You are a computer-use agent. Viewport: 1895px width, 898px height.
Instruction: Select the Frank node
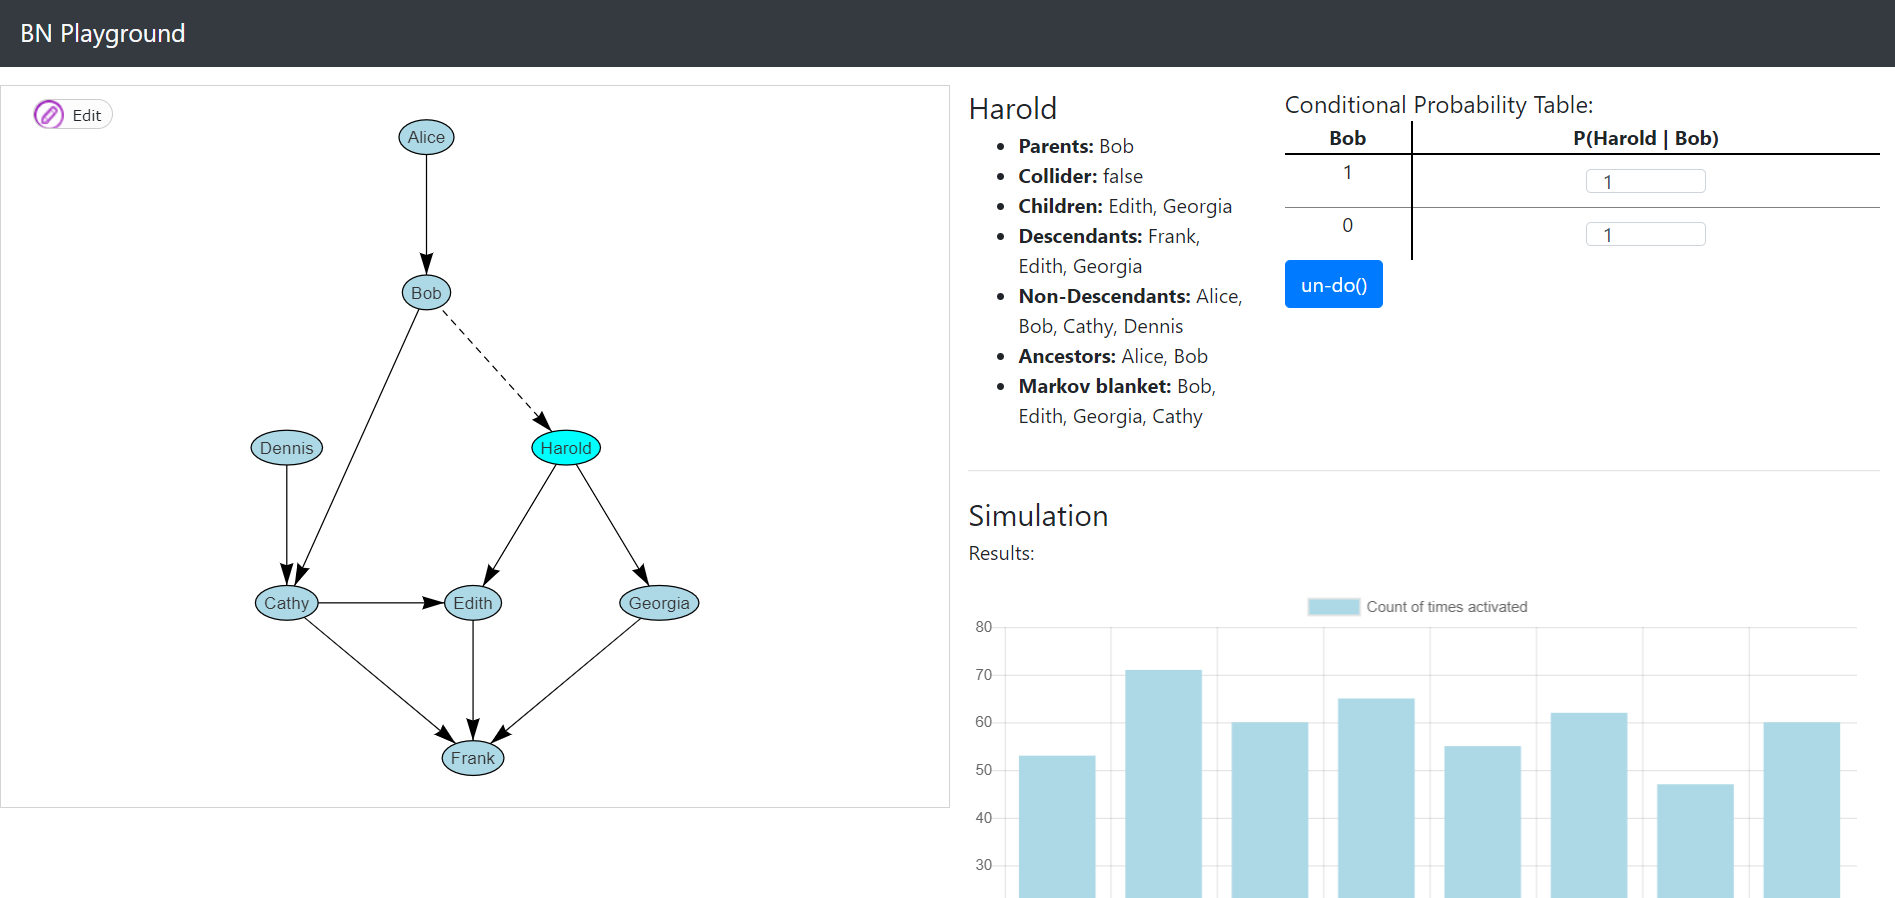point(473,758)
